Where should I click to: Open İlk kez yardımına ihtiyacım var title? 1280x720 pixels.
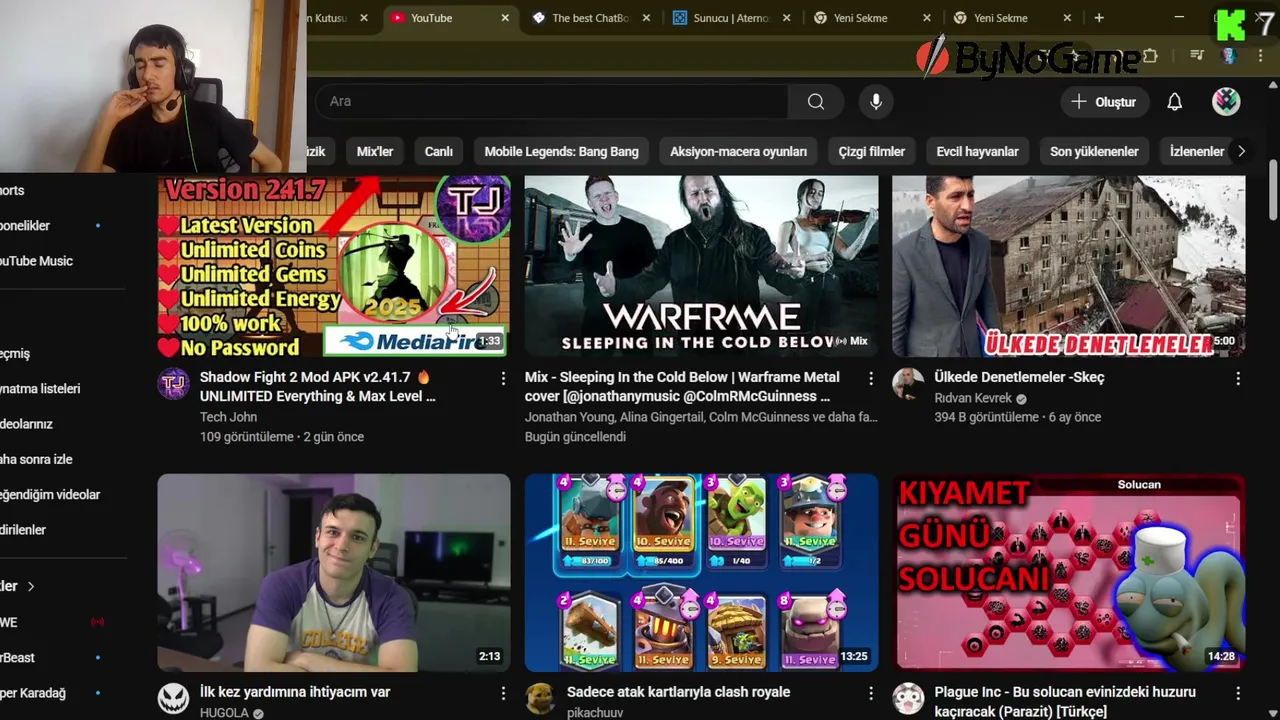(295, 692)
